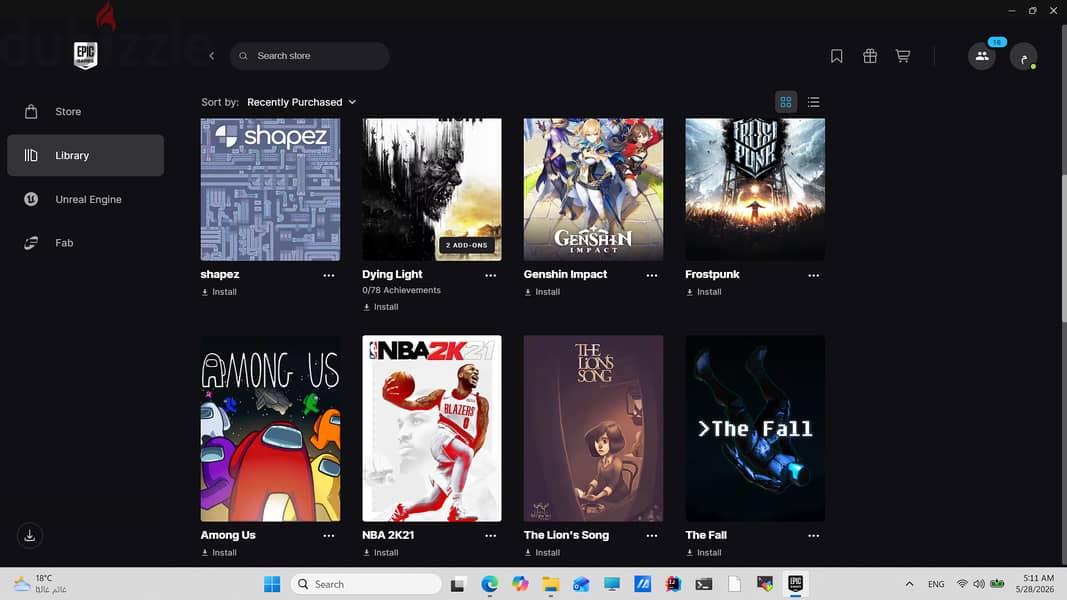
Task: Click 0/78 Achievements text
Action: click(401, 290)
